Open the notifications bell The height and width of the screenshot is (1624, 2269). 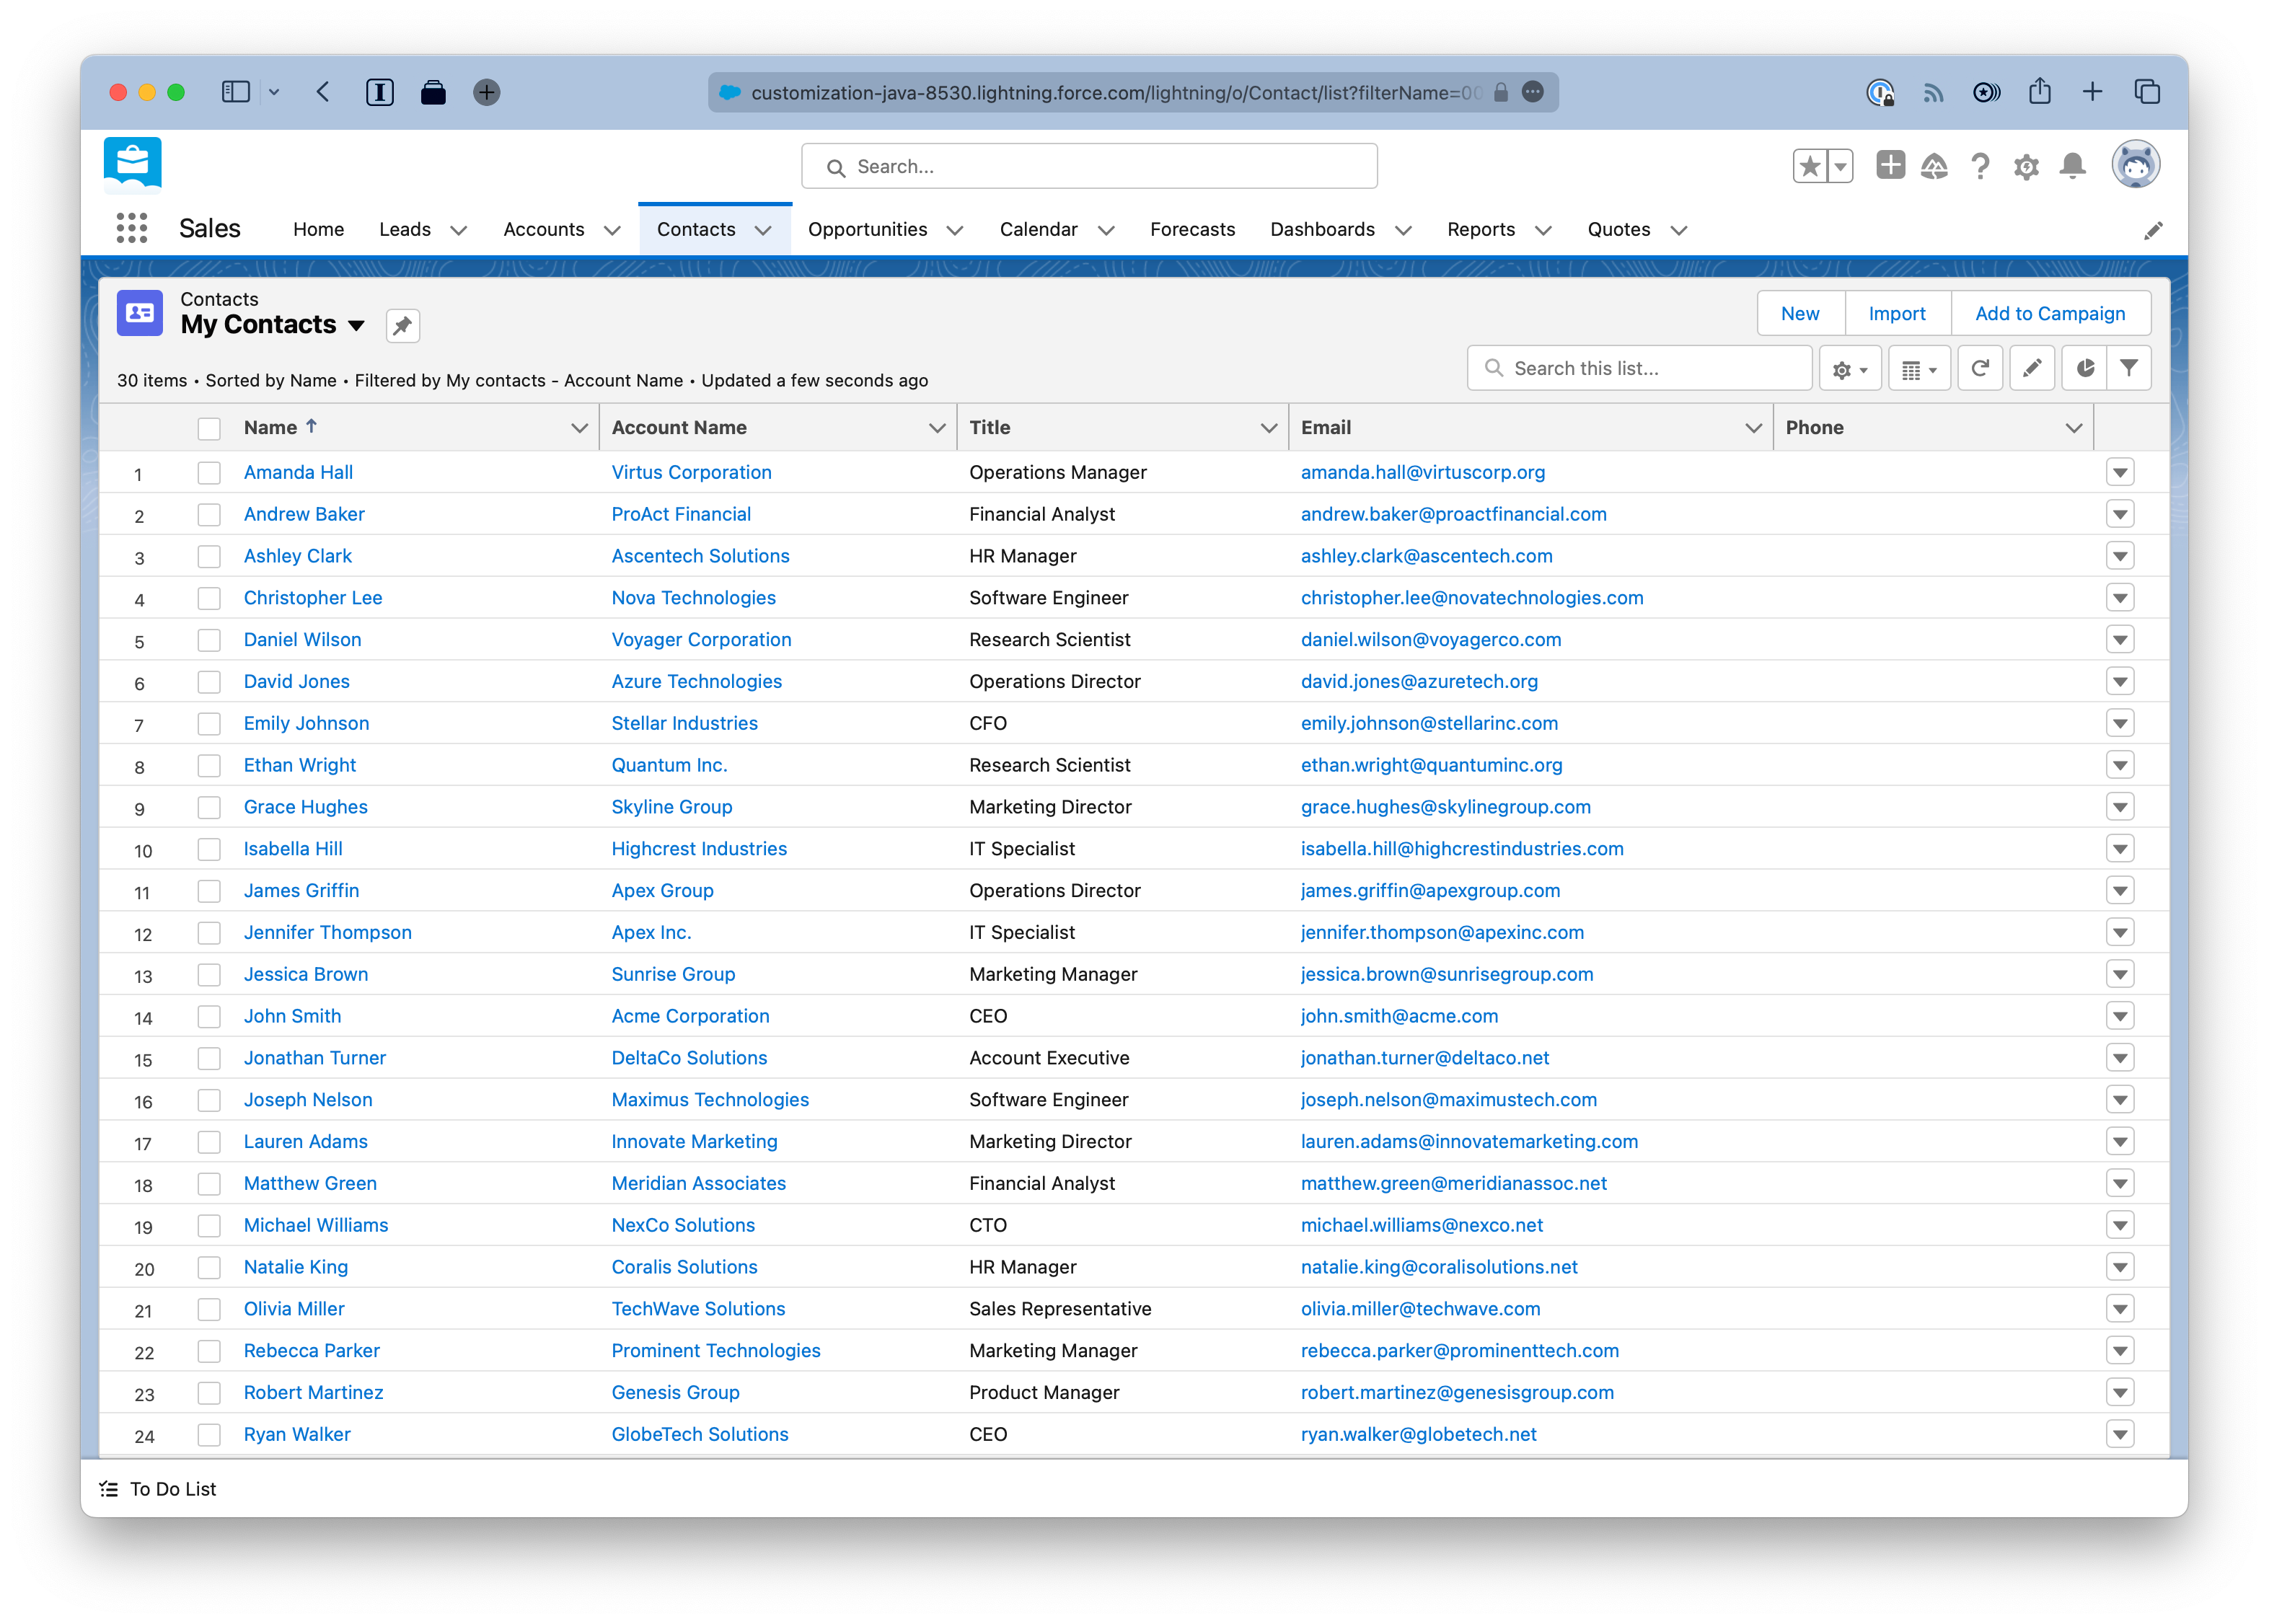(x=2072, y=166)
